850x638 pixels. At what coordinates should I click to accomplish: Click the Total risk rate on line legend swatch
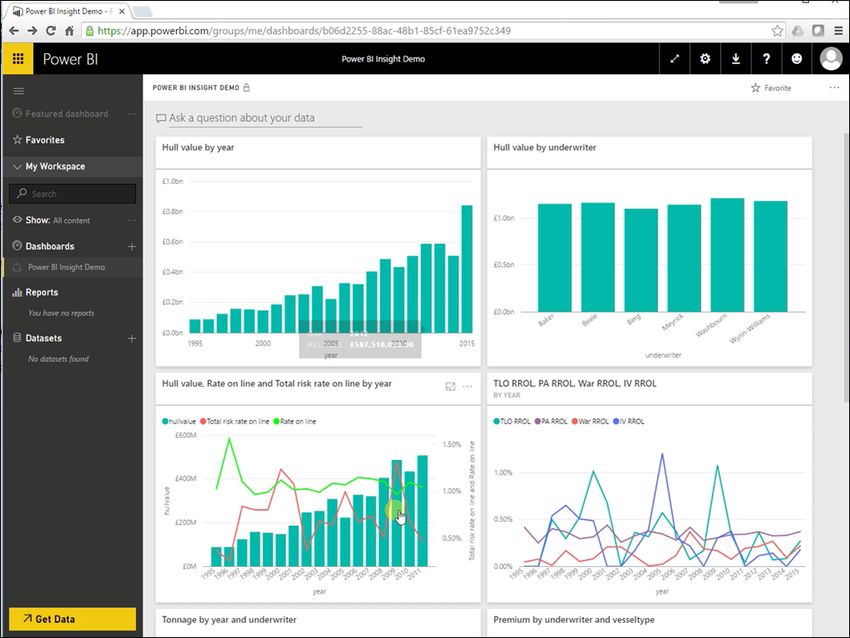pyautogui.click(x=203, y=421)
